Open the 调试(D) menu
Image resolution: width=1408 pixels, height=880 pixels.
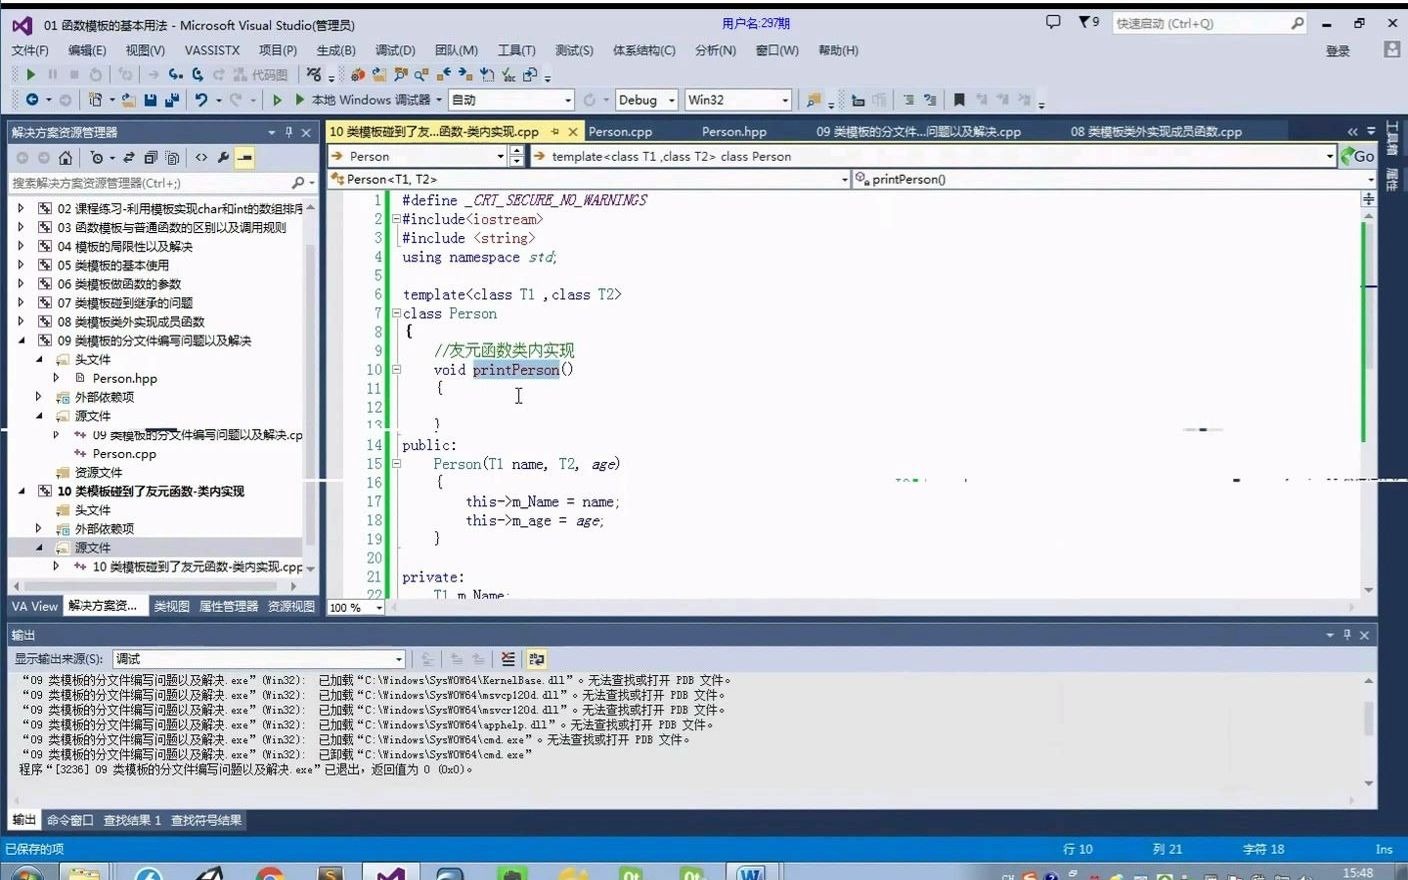click(395, 50)
